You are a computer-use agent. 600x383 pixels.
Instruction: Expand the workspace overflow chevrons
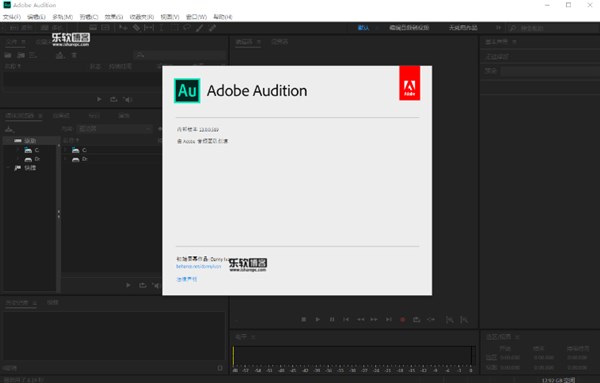498,28
